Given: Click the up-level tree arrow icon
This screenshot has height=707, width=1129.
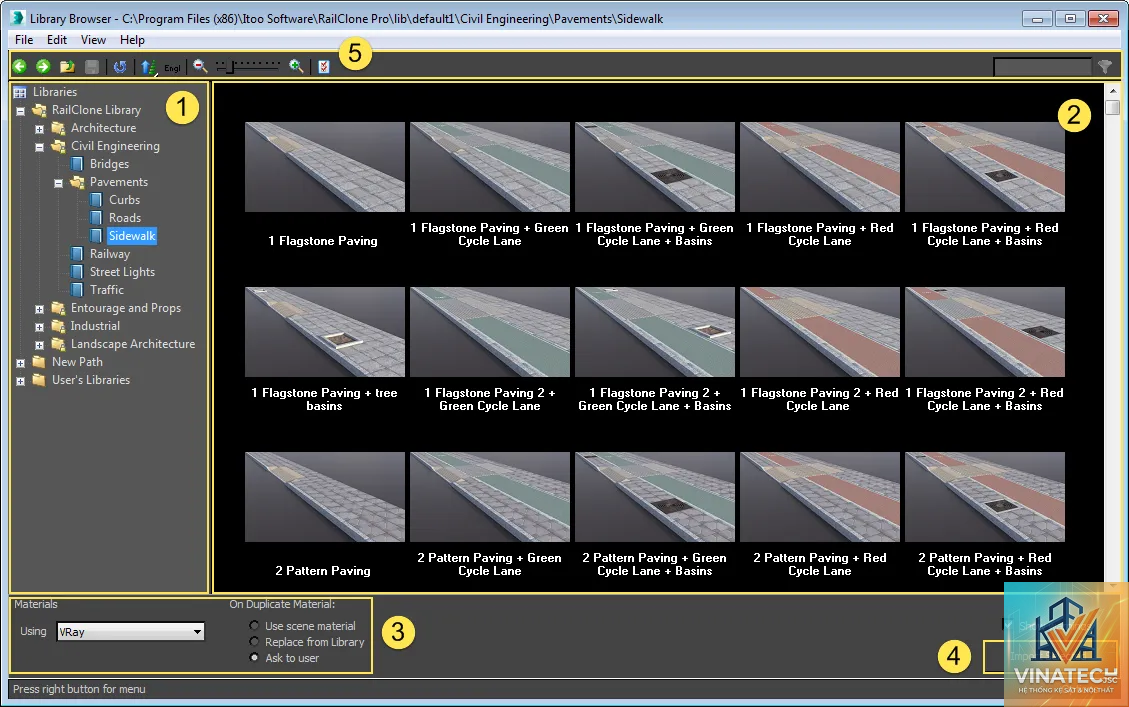Looking at the screenshot, I should pyautogui.click(x=148, y=67).
